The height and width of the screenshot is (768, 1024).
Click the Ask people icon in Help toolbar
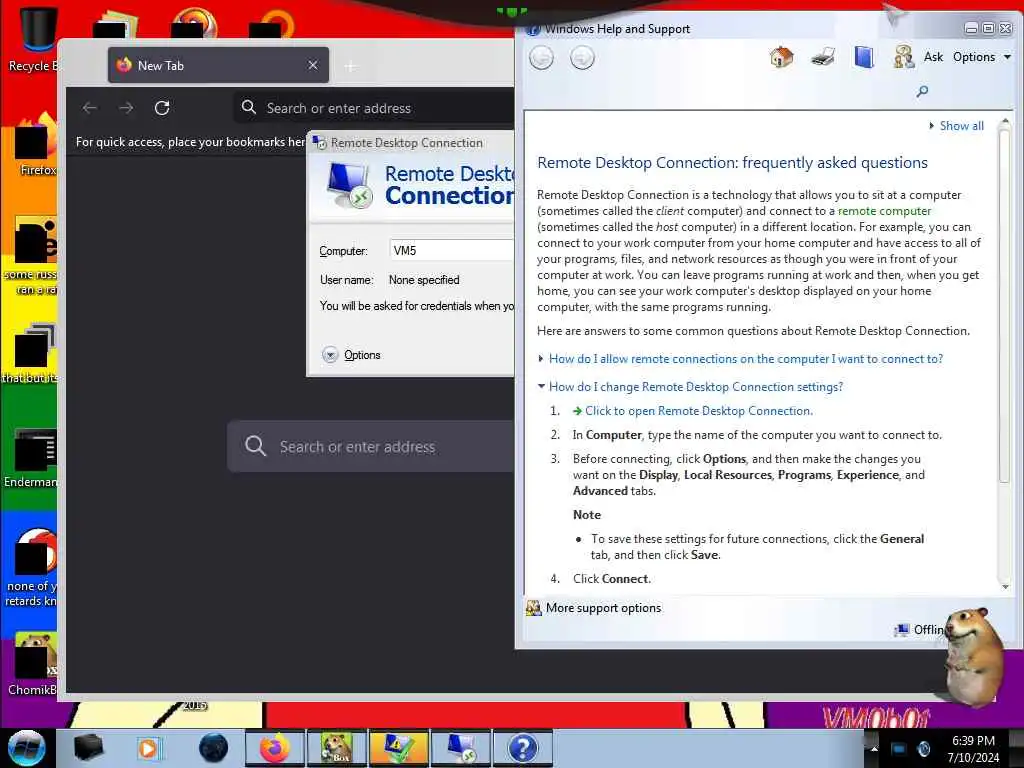904,57
